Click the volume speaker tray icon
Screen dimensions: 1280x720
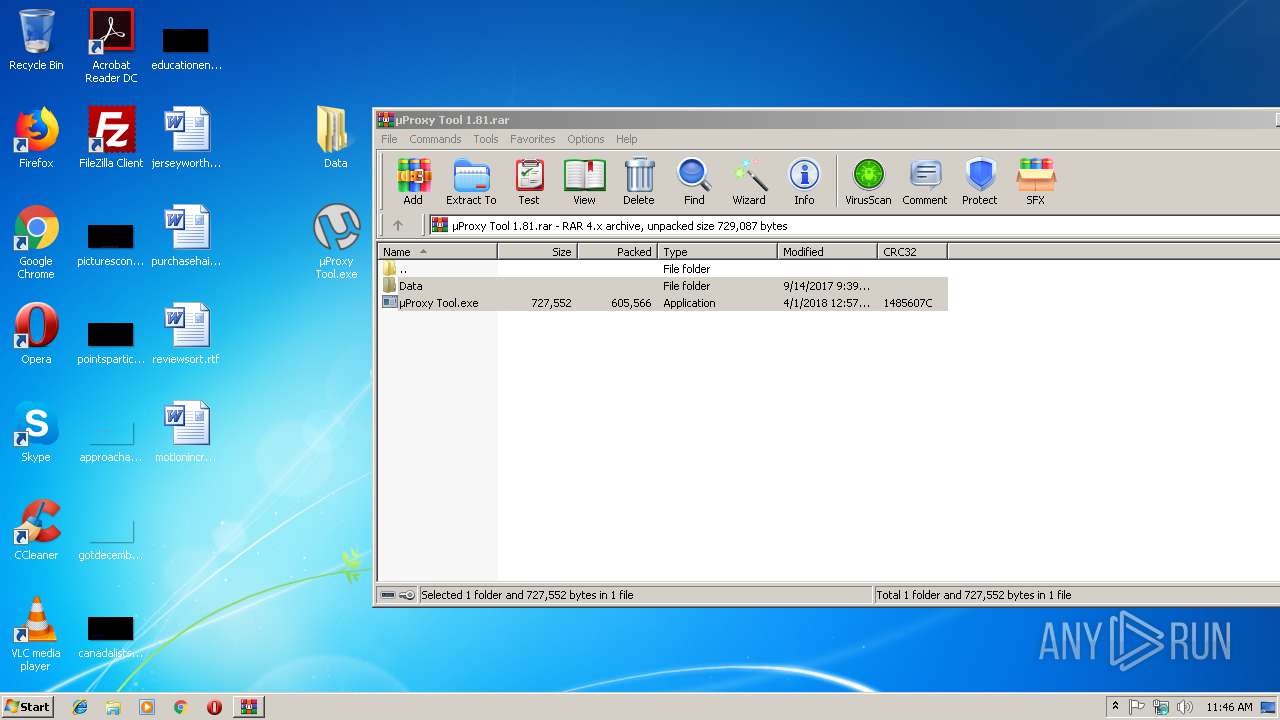(1185, 707)
